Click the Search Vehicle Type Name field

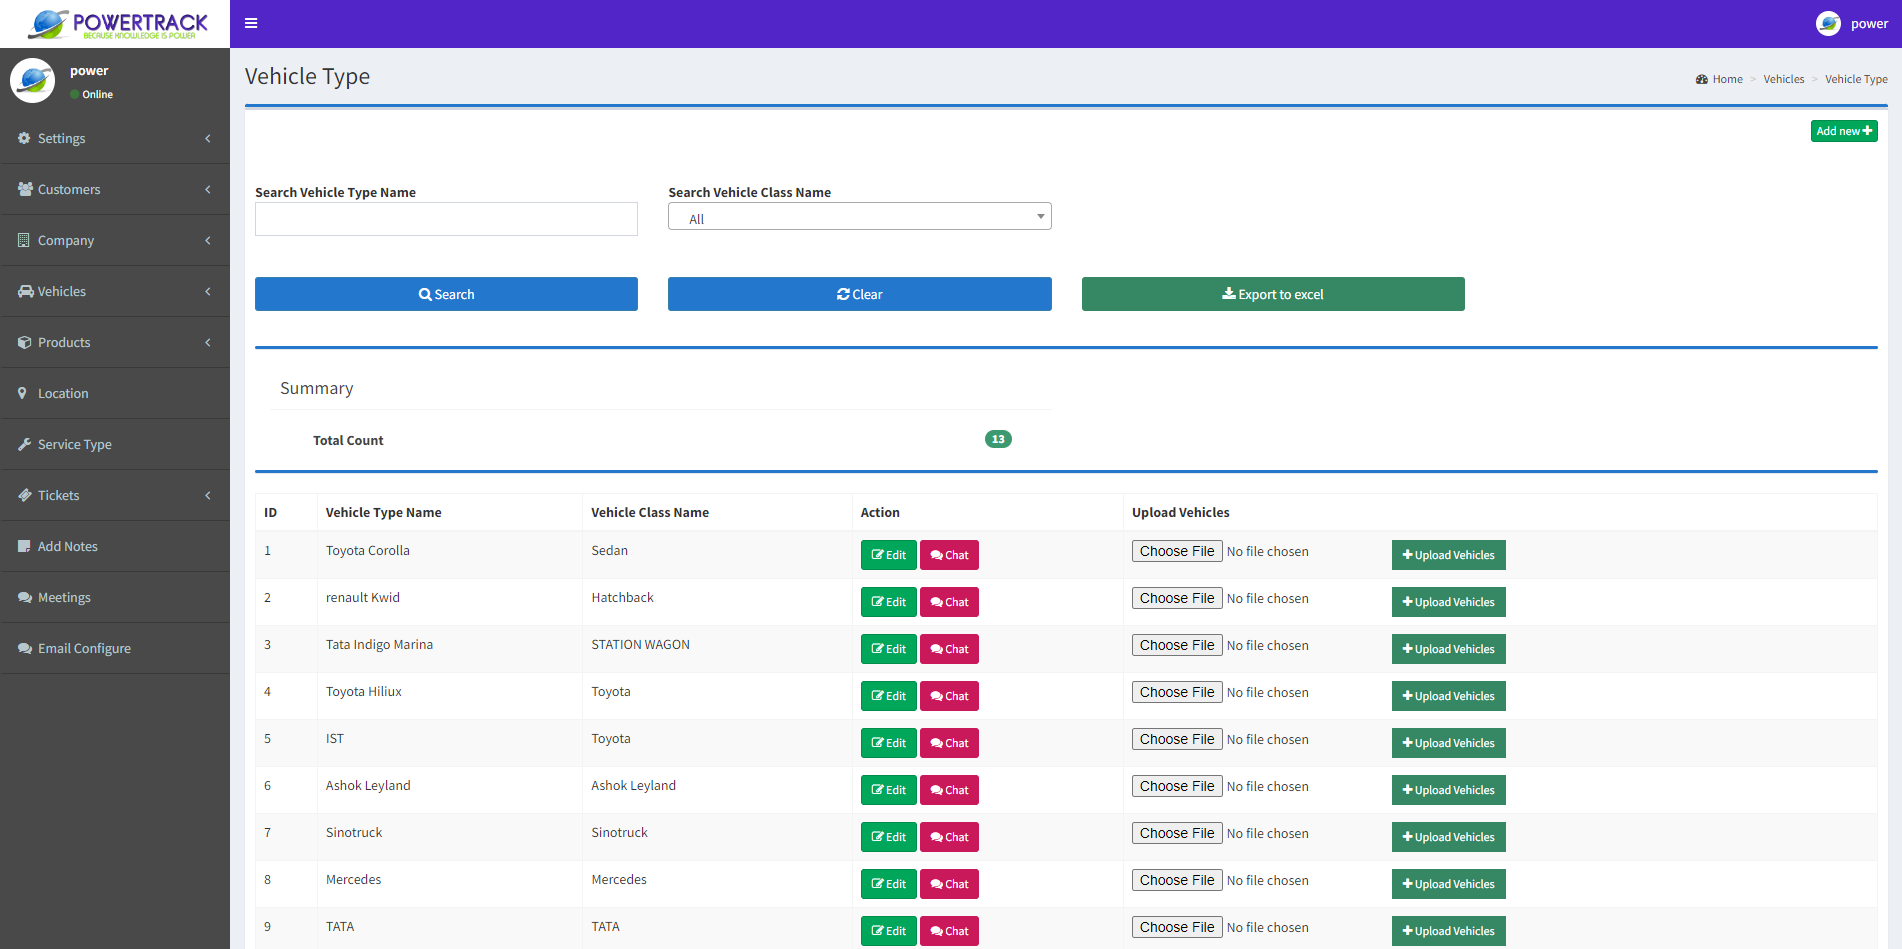446,219
